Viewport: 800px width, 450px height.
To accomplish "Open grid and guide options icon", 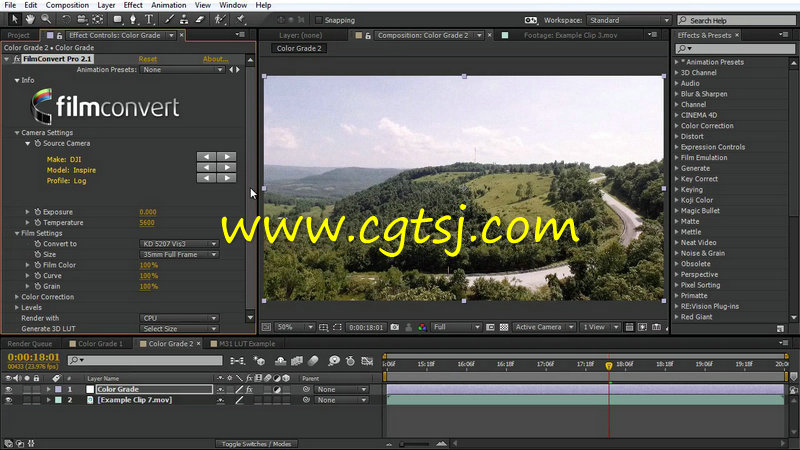I will 323,327.
